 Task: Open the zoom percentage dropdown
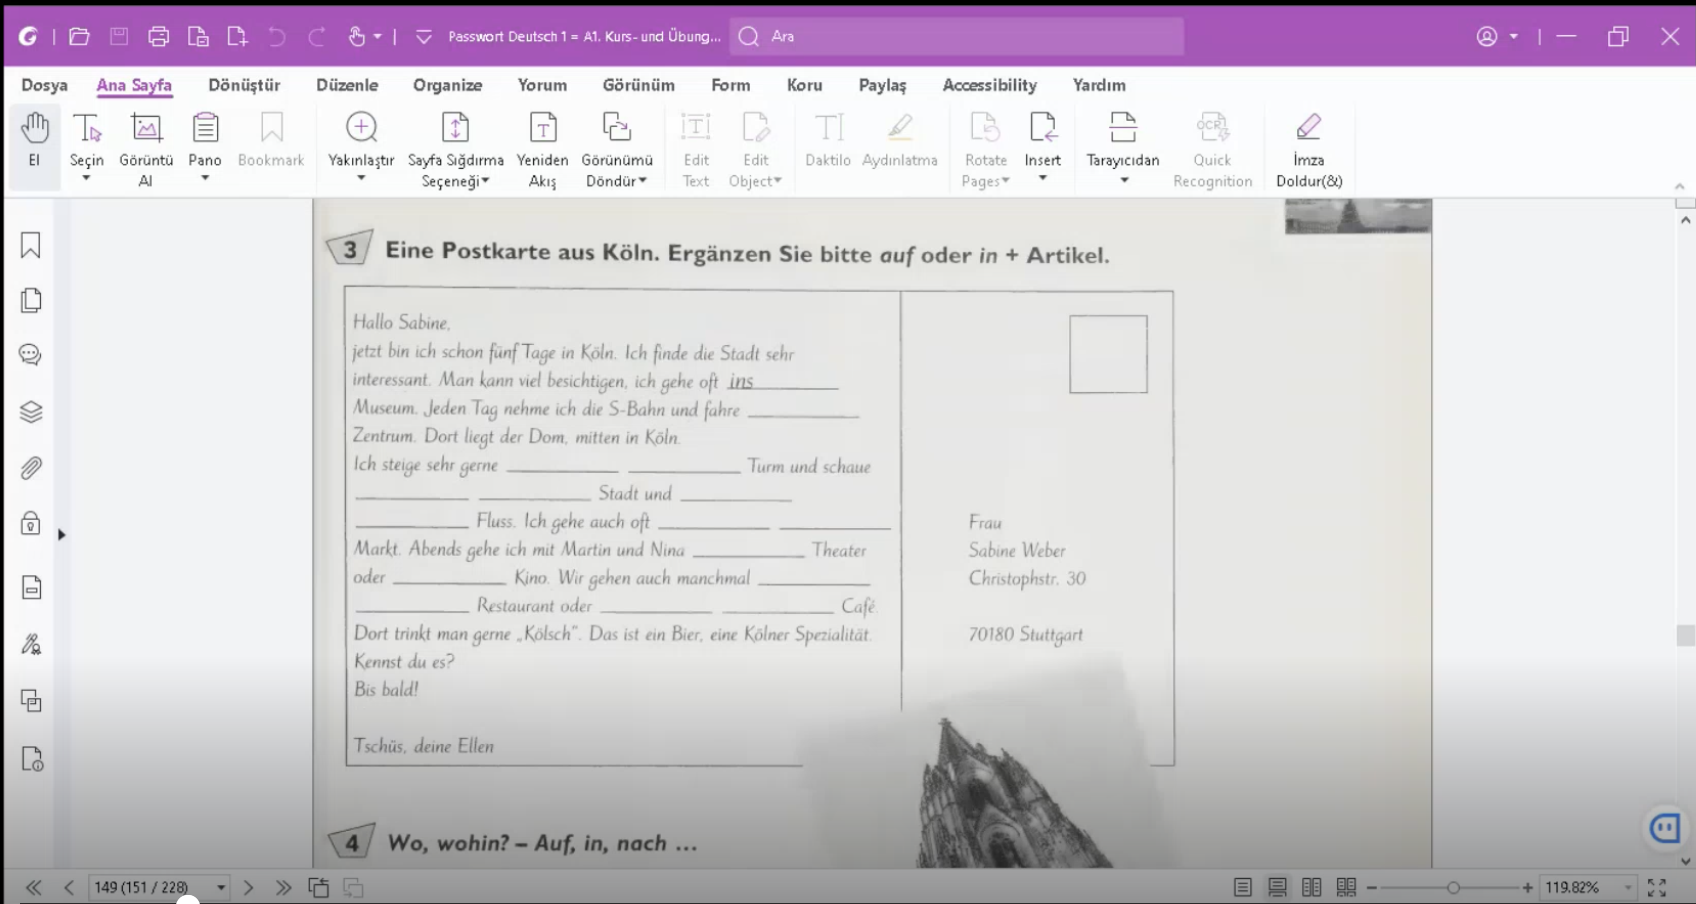(1628, 887)
